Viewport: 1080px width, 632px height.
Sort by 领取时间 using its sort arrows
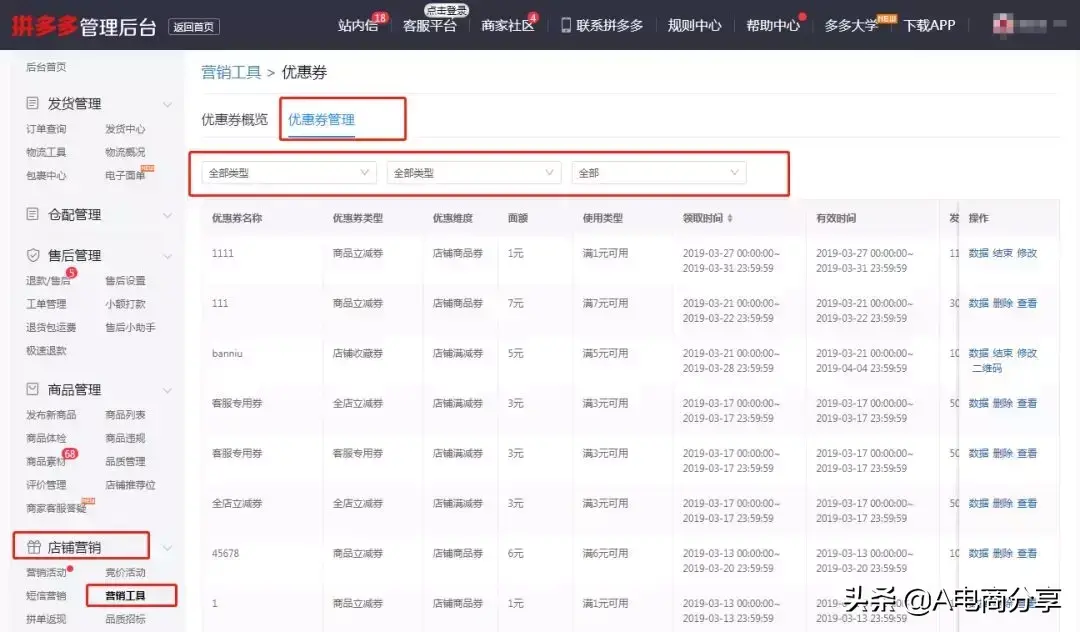pyautogui.click(x=729, y=218)
